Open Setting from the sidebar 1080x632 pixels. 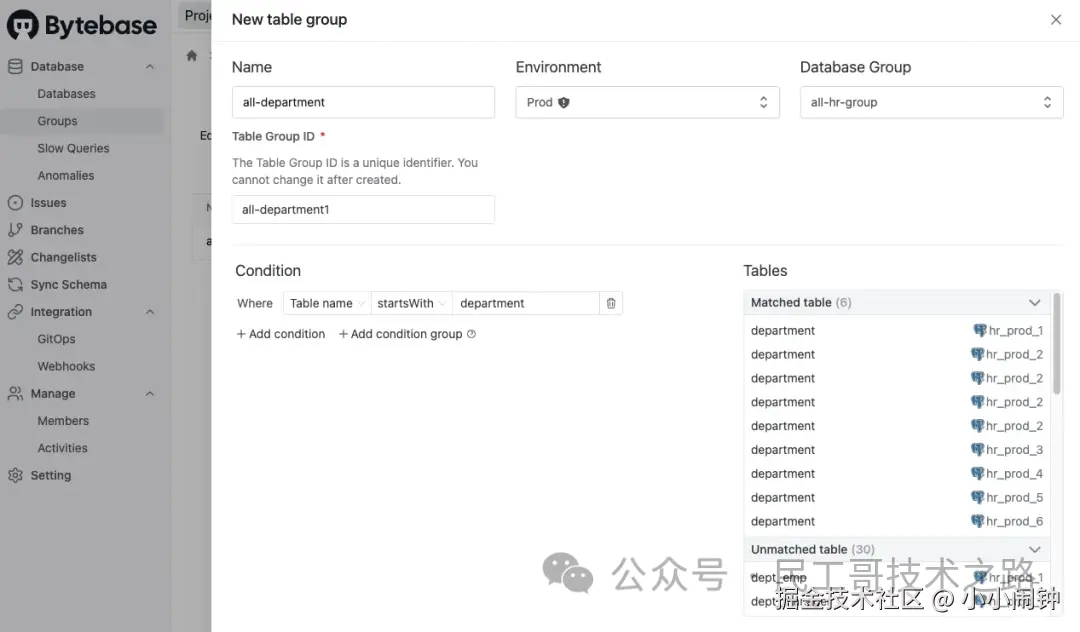click(x=50, y=476)
